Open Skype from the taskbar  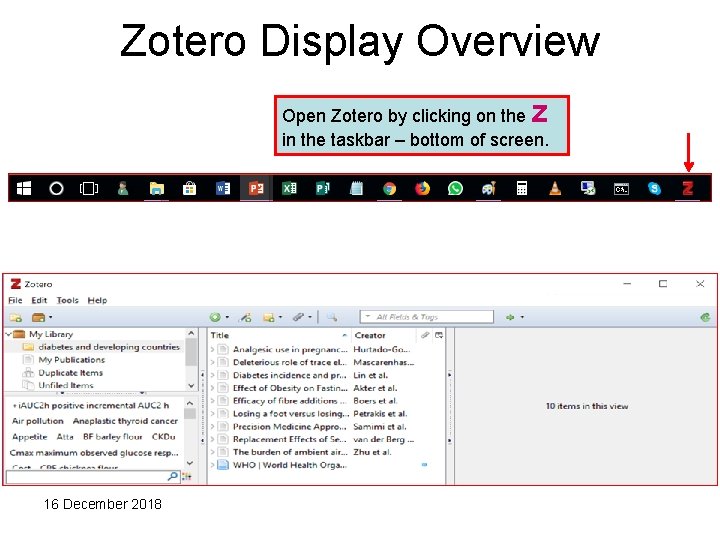[654, 188]
